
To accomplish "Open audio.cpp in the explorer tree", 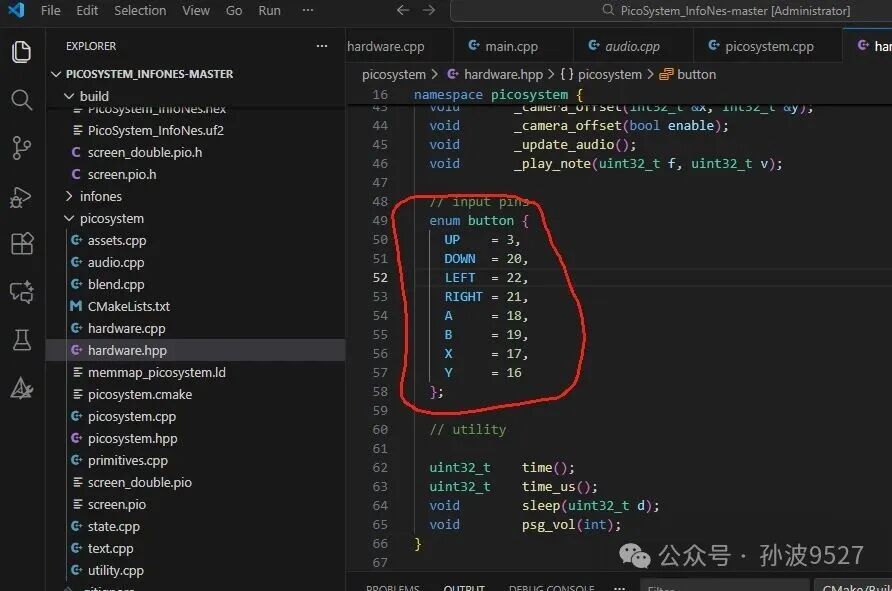I will (196, 262).
